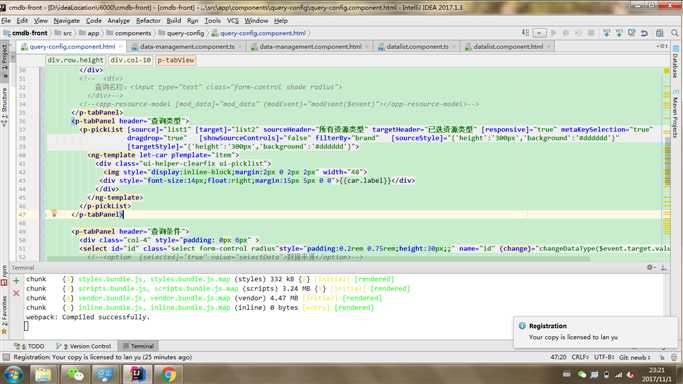Open Git branch selector in status bar
Viewport: 683px width, 384px height.
coord(635,357)
